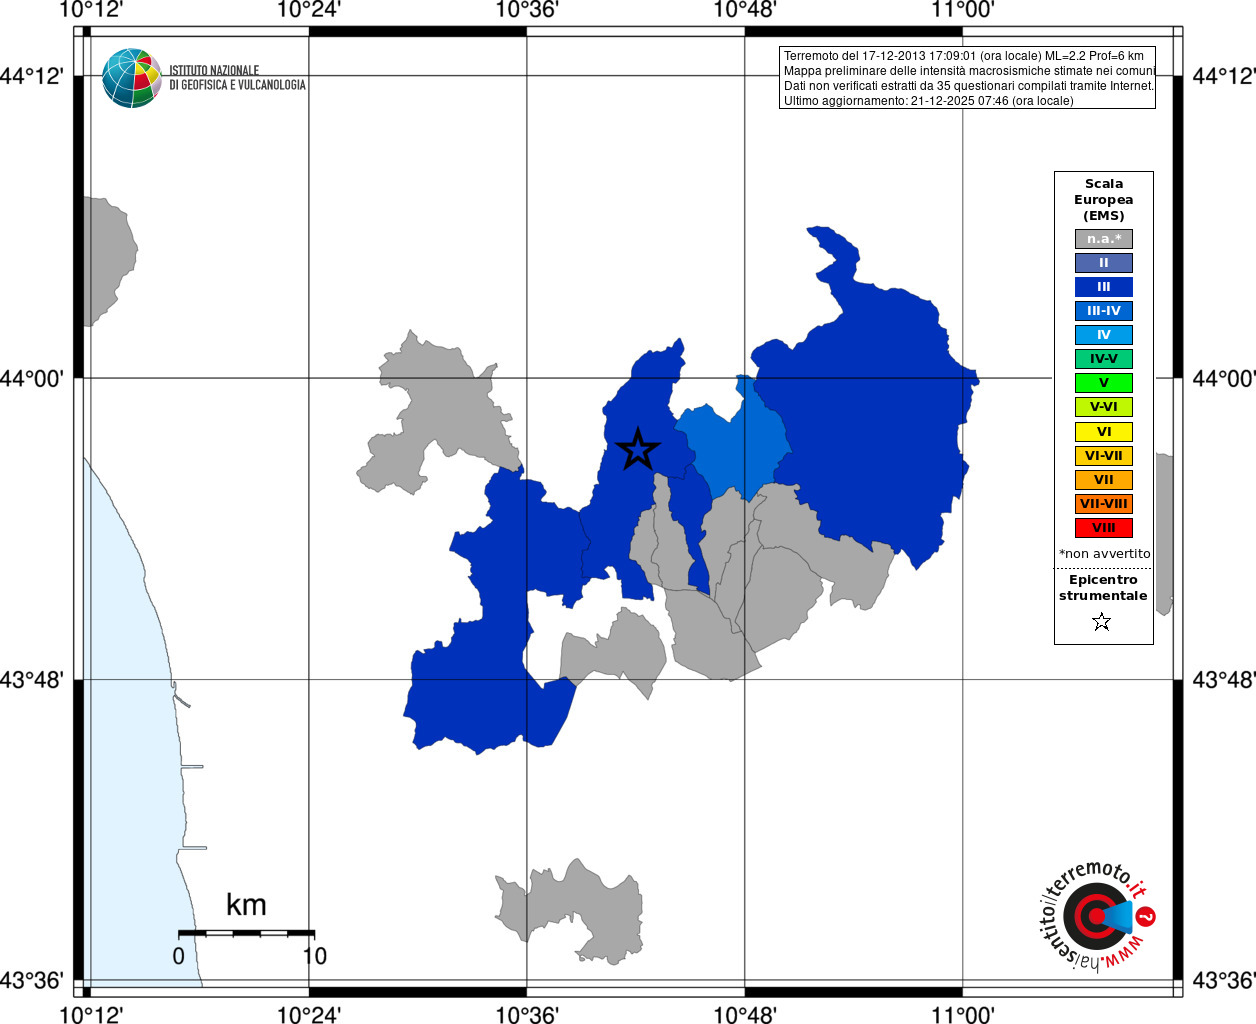Viewport: 1256px width, 1024px height.
Task: Click the '*non avvertito' legend note
Action: (1104, 554)
